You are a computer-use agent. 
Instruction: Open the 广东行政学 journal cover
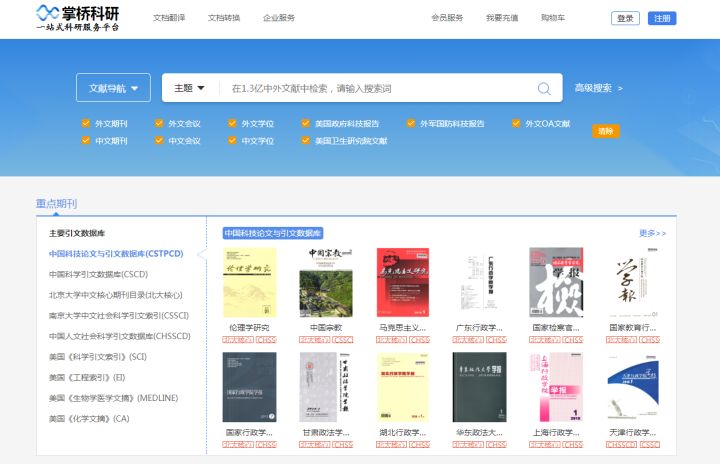tap(479, 283)
